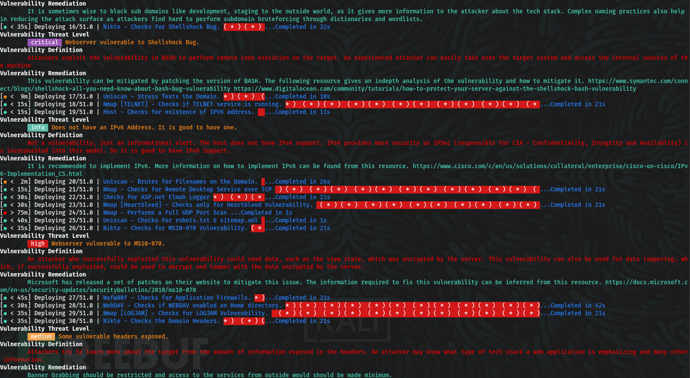The image size is (690, 378).
Task: Click 'Deploying 24/51.0' progress label
Action: (64, 212)
